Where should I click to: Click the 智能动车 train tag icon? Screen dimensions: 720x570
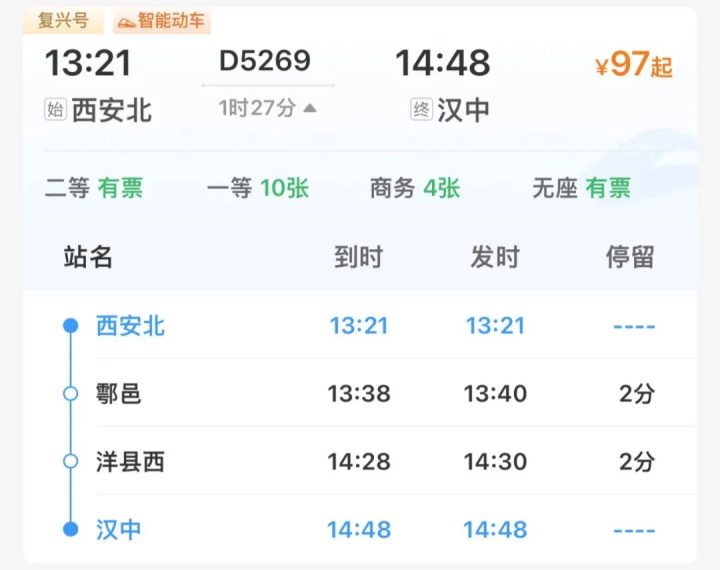[126, 21]
